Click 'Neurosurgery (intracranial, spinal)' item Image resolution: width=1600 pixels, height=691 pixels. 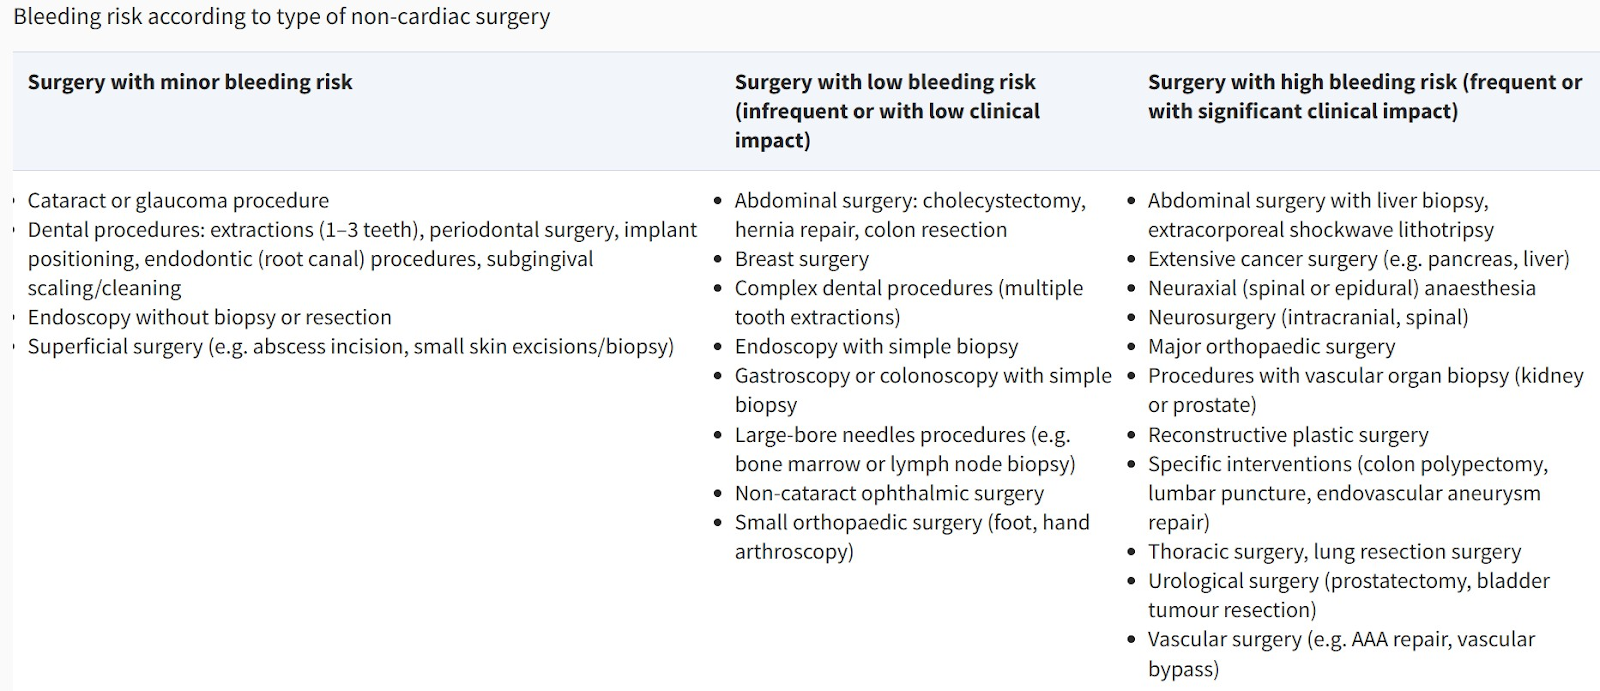coord(1308,317)
